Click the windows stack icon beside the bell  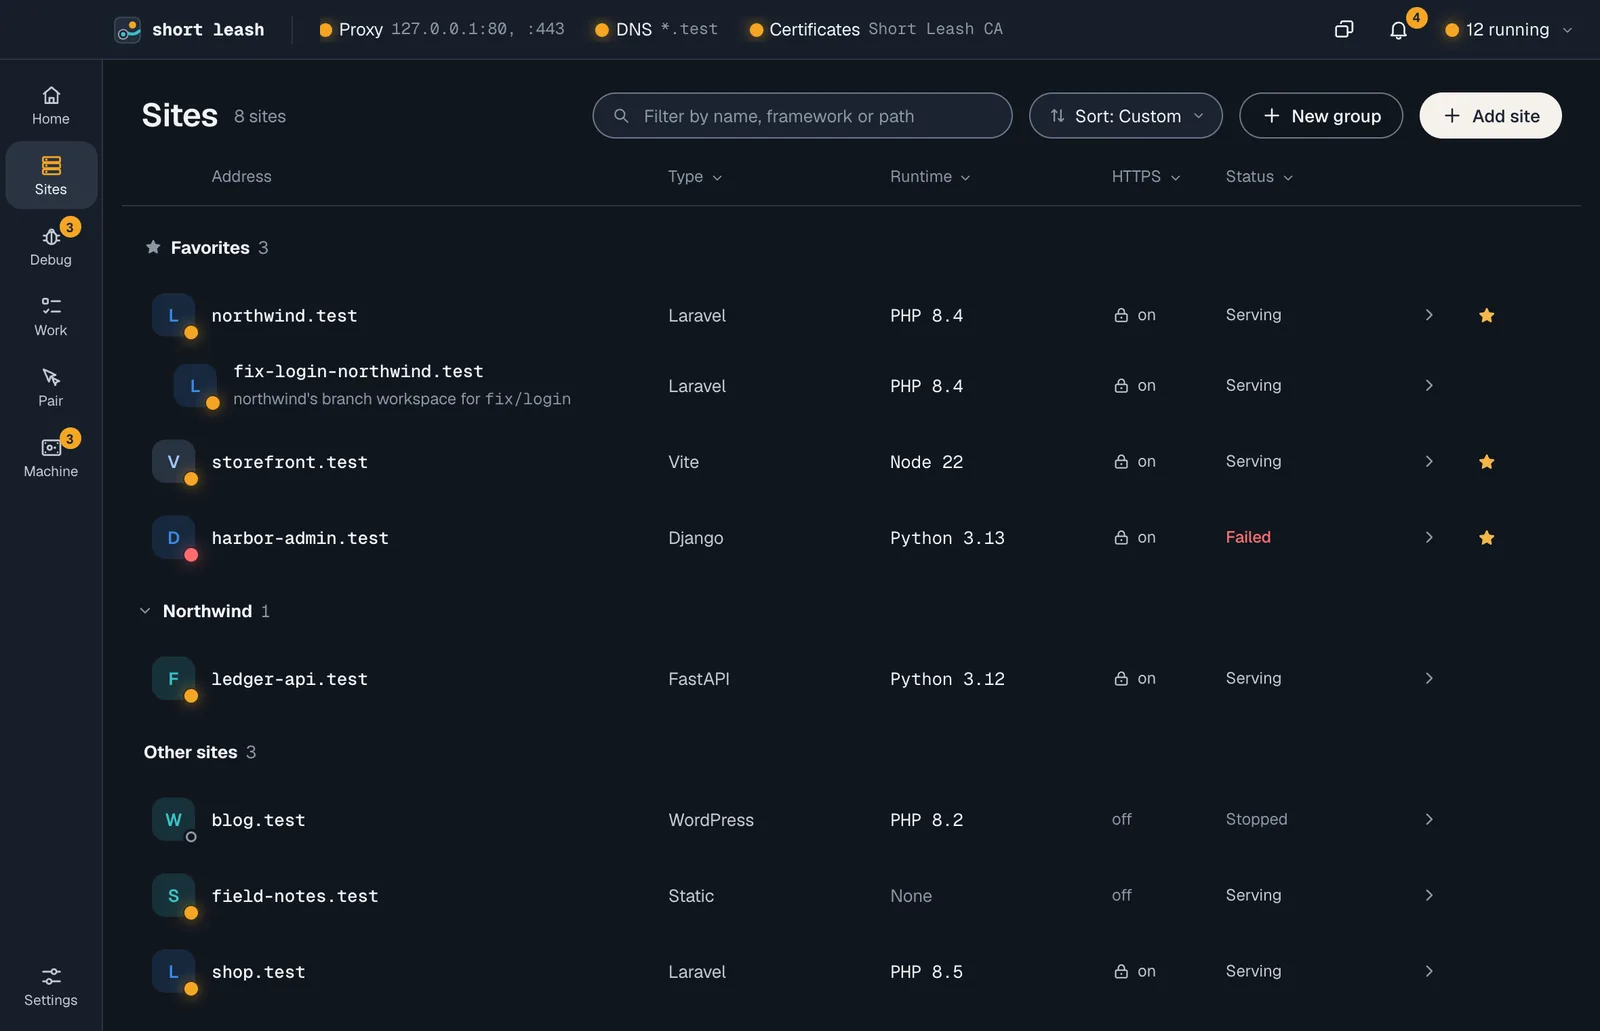(1344, 30)
